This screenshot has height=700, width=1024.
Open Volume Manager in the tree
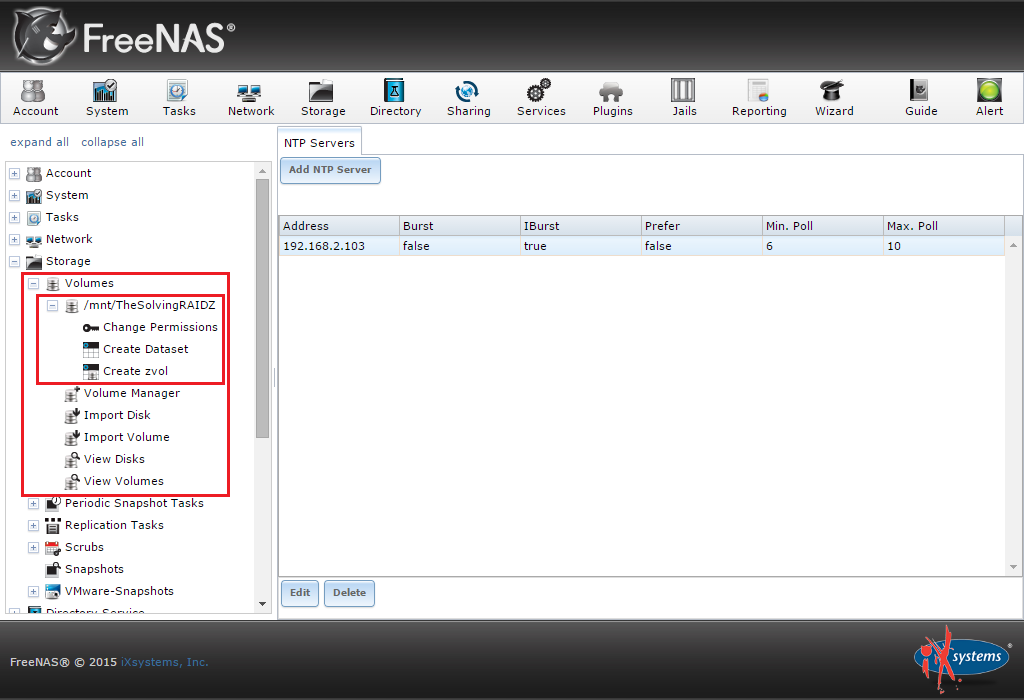132,393
